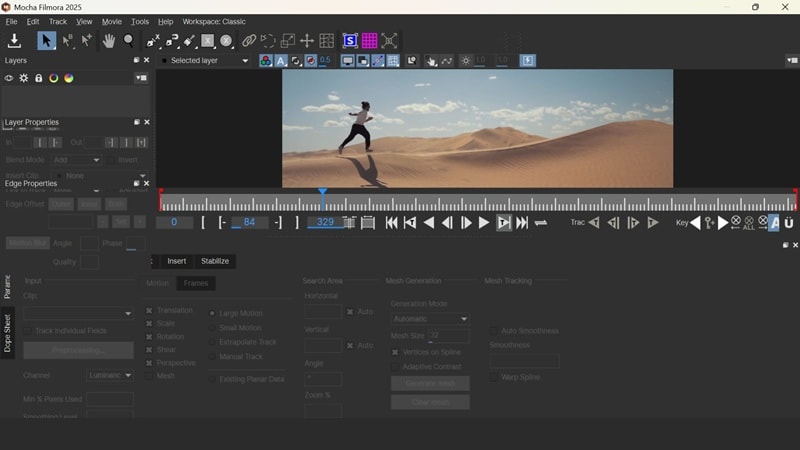800x450 pixels.
Task: Click the multicolor matte wheel icon
Action: 69,78
